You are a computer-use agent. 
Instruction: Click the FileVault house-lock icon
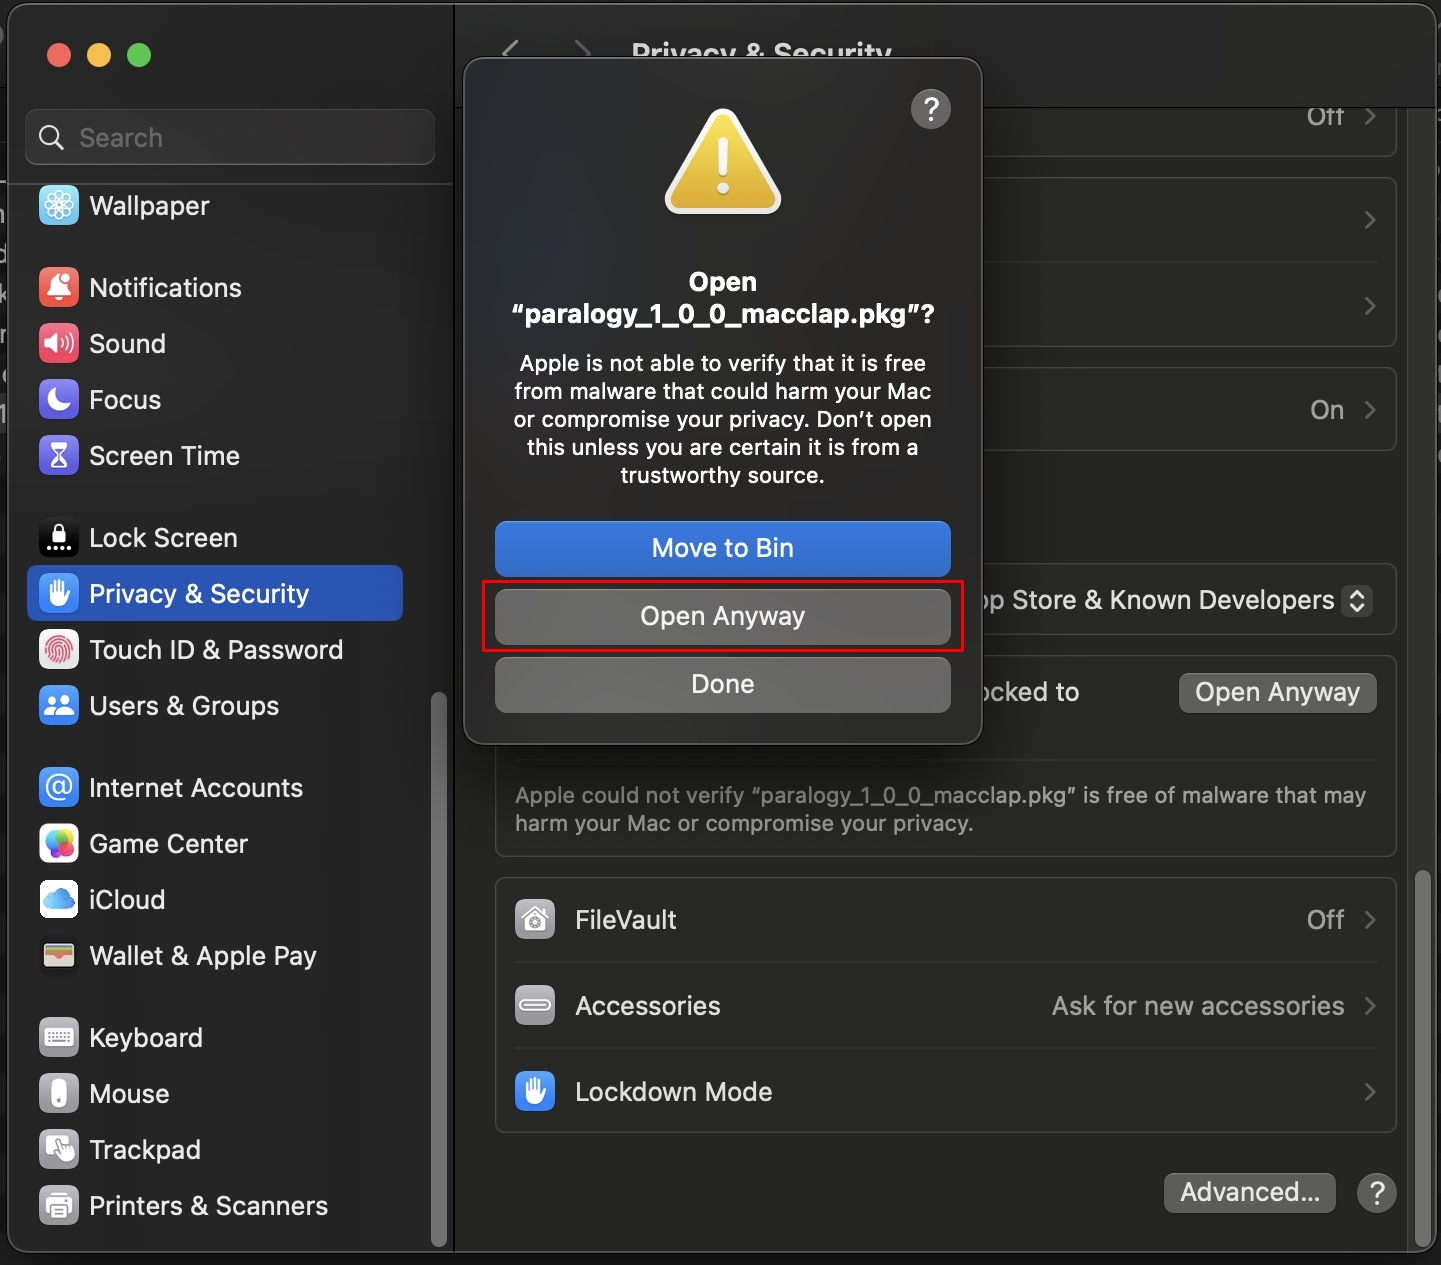tap(535, 920)
